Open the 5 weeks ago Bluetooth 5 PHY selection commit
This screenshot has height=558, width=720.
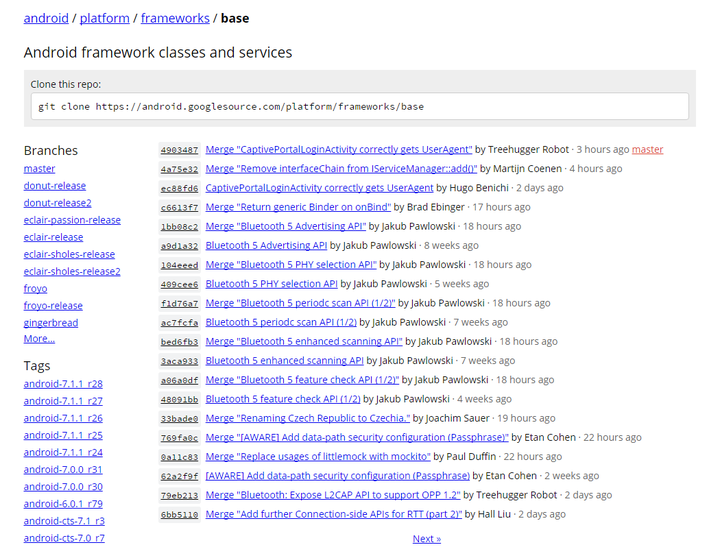(x=271, y=284)
